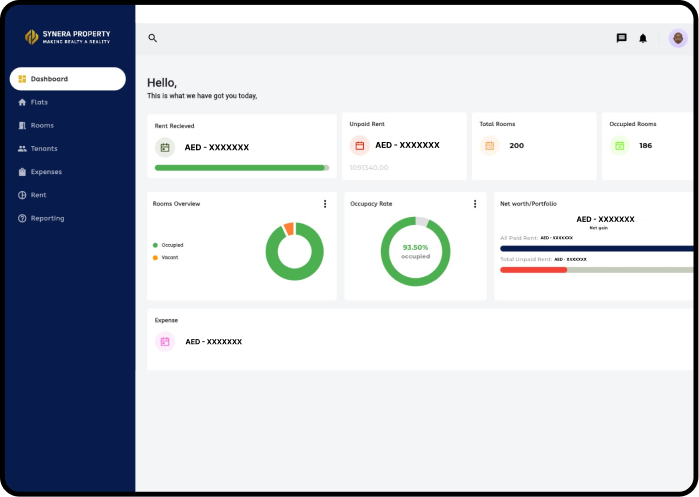Open the notifications bell
Screen dimensions: 699x497
[643, 38]
